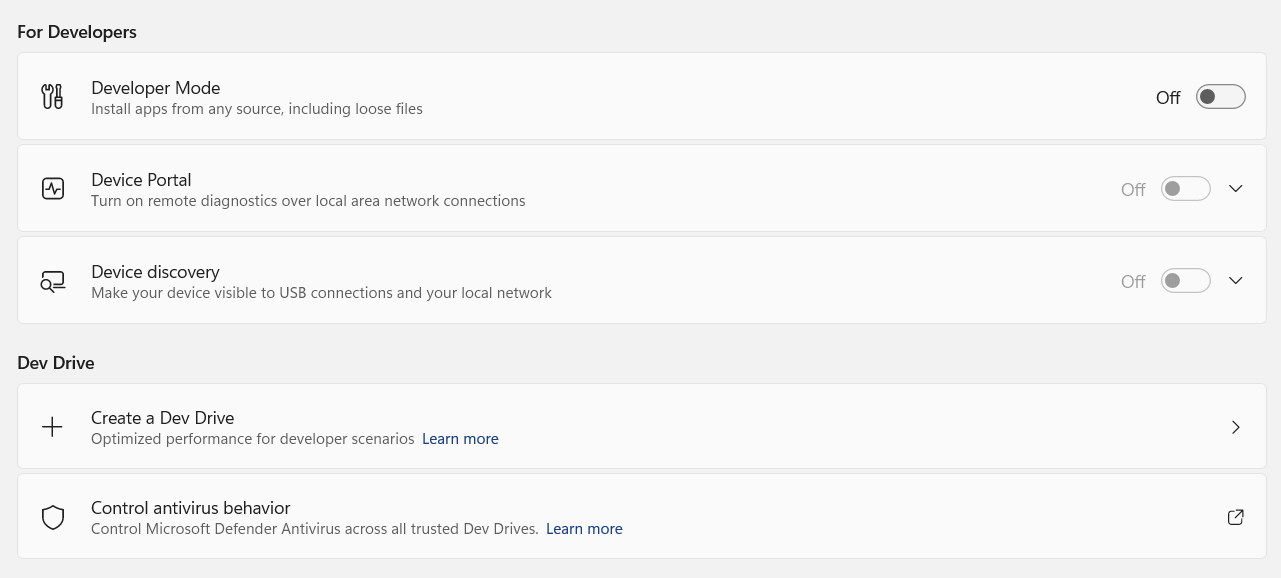Viewport: 1281px width, 578px height.
Task: Select the Developer Mode title text
Action: tap(155, 88)
